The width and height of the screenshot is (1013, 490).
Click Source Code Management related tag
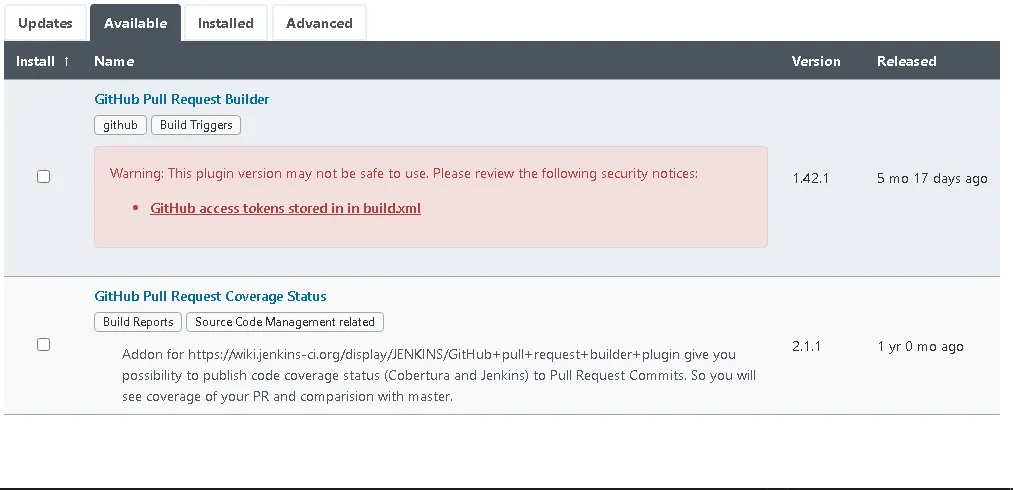285,322
